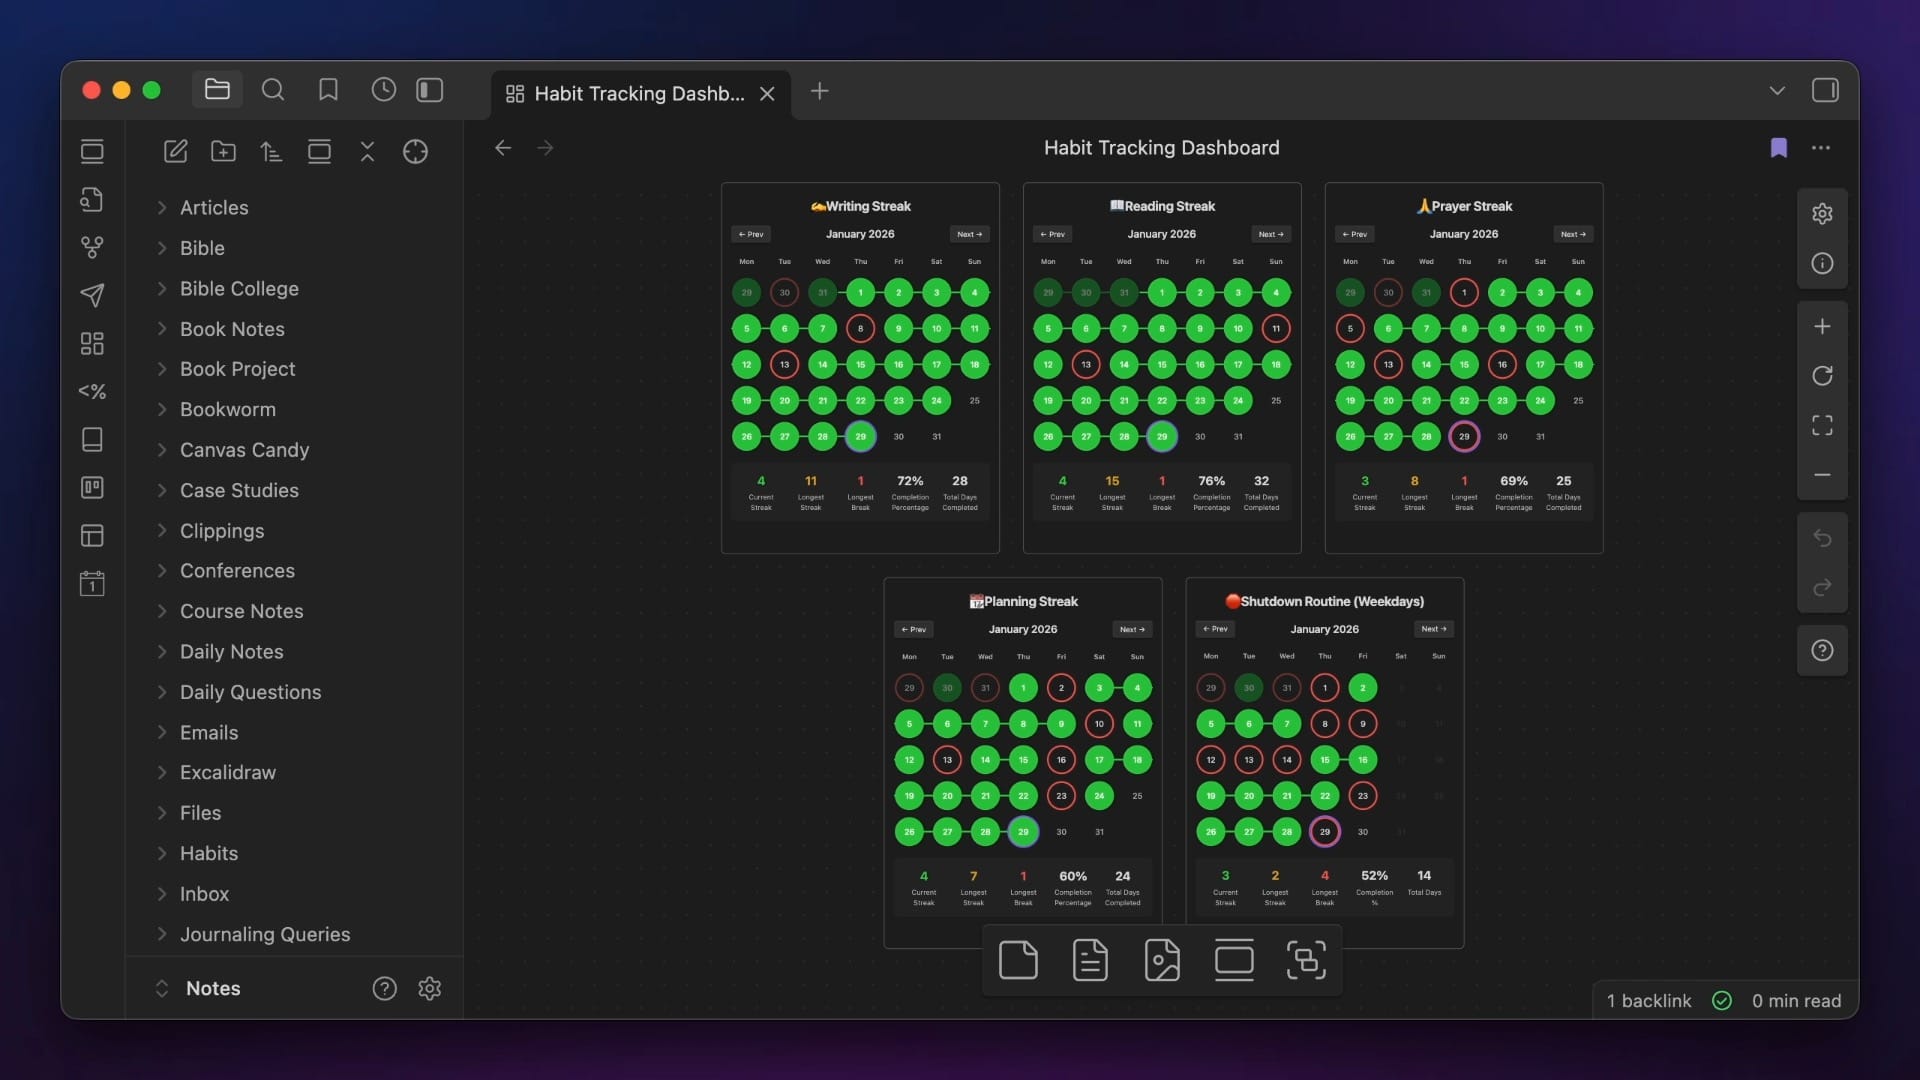
Task: Toggle the bookmark on this canvas
Action: 1778,148
